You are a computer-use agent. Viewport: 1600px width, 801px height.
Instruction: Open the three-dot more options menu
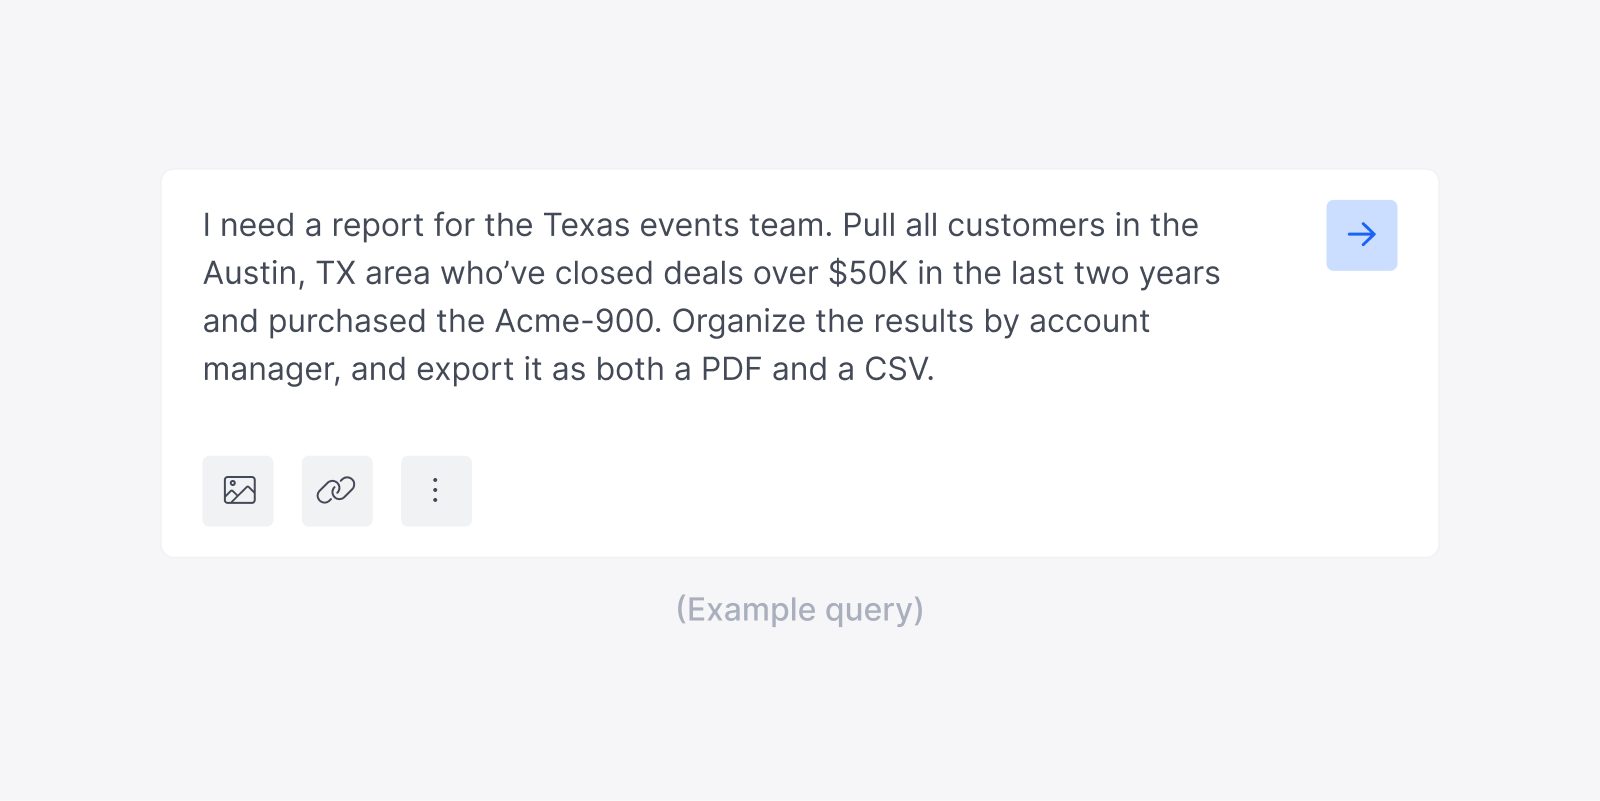click(436, 491)
